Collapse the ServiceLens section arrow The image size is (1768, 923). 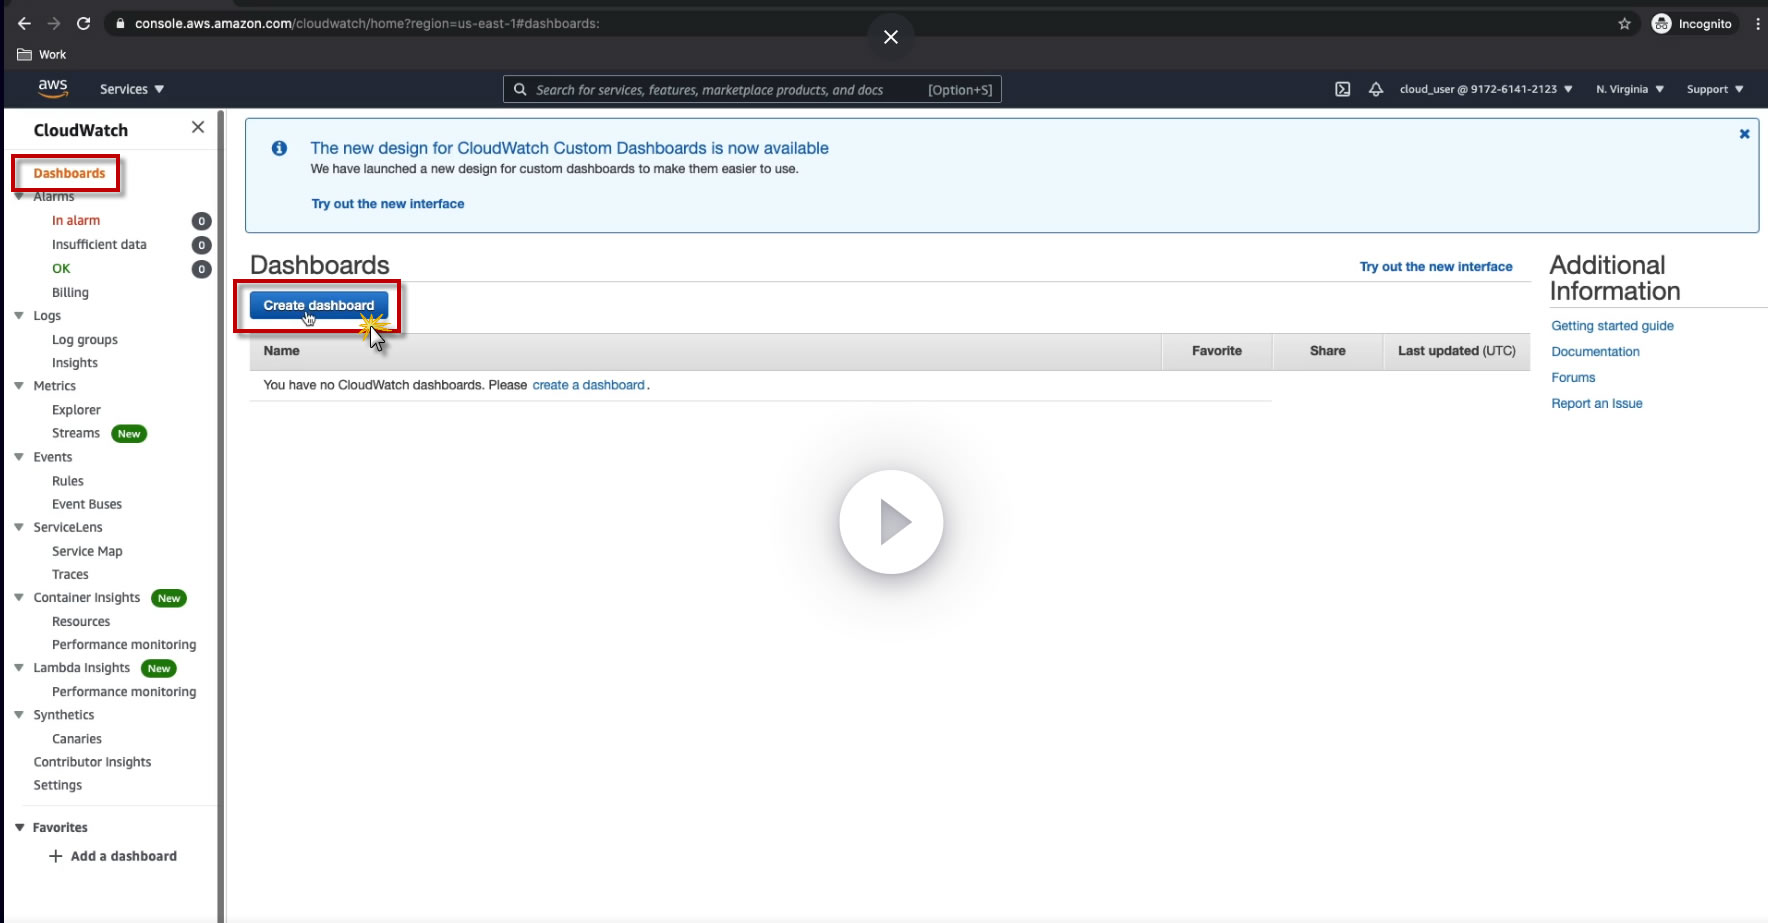19,526
